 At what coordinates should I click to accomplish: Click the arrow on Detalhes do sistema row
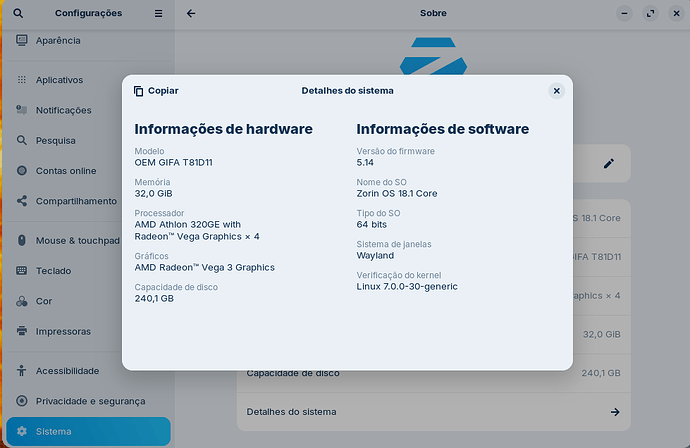615,412
